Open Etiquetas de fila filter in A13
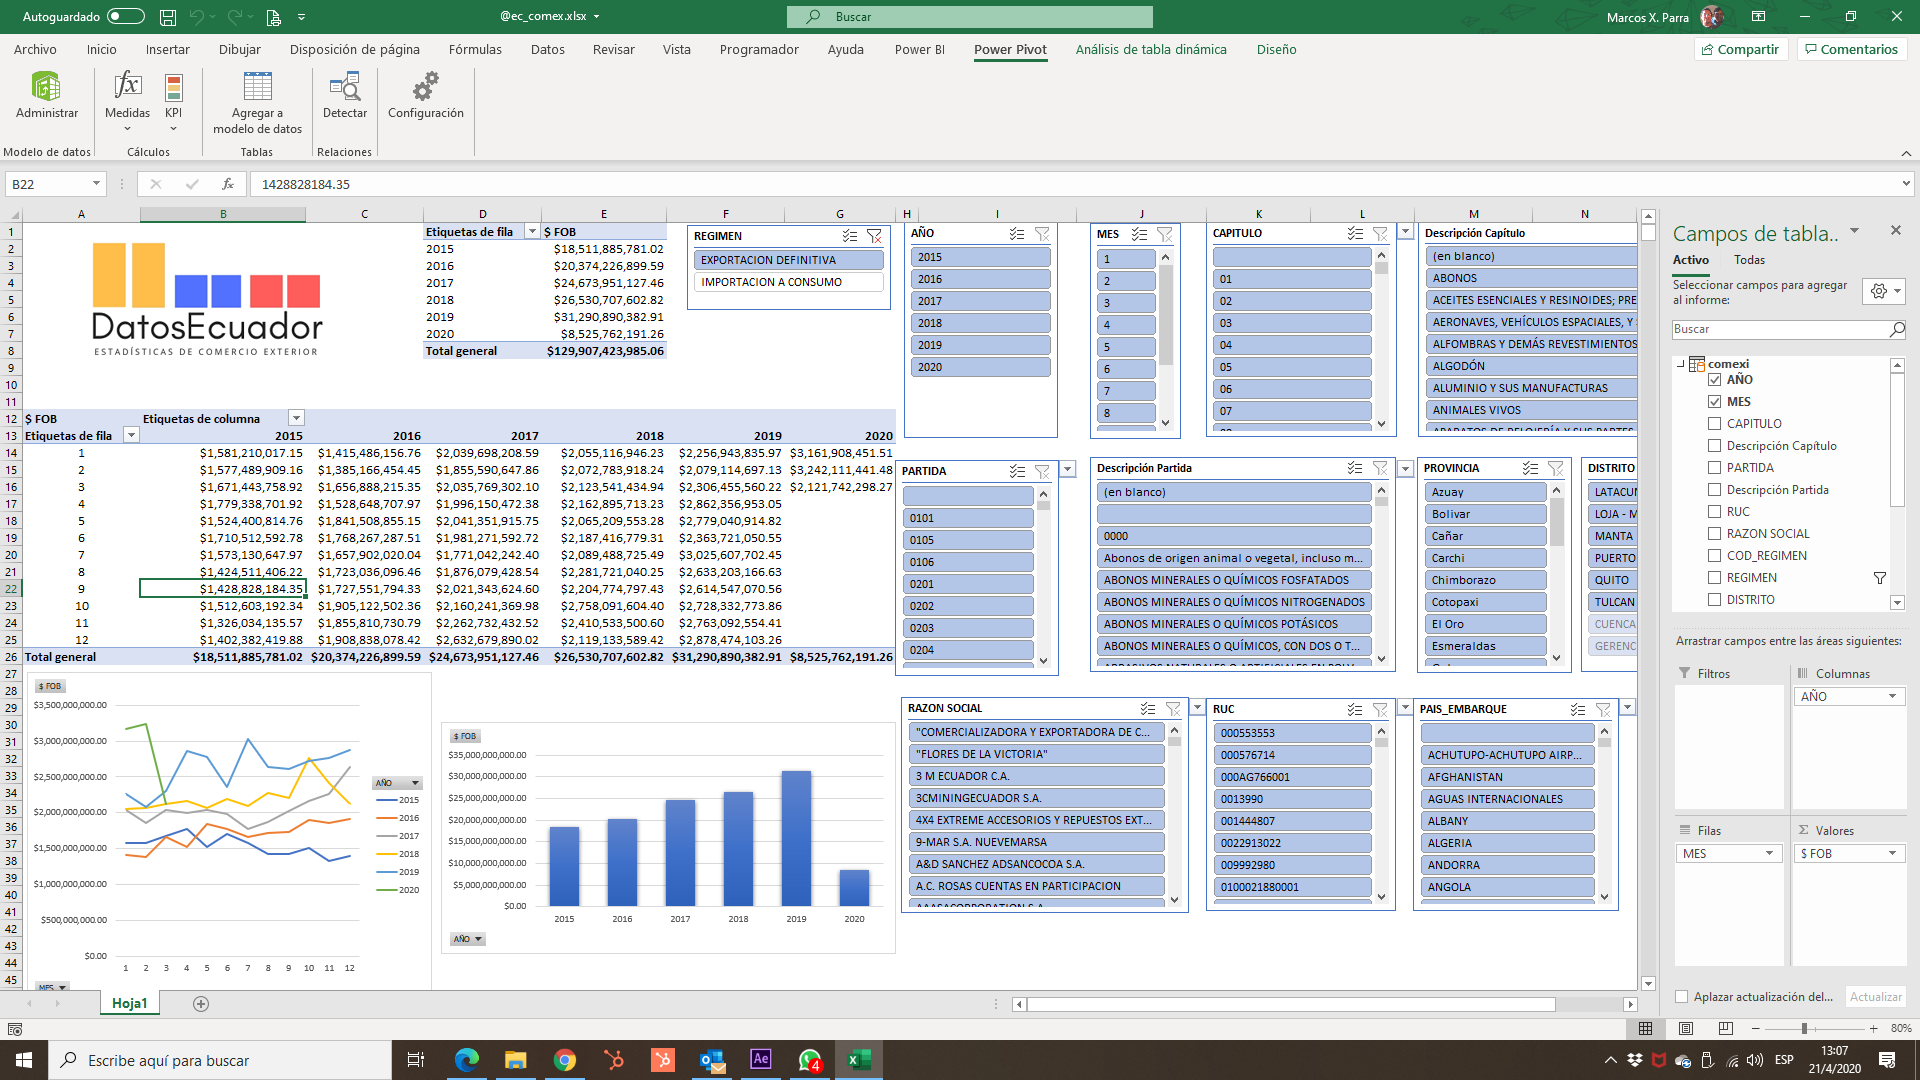 (131, 435)
